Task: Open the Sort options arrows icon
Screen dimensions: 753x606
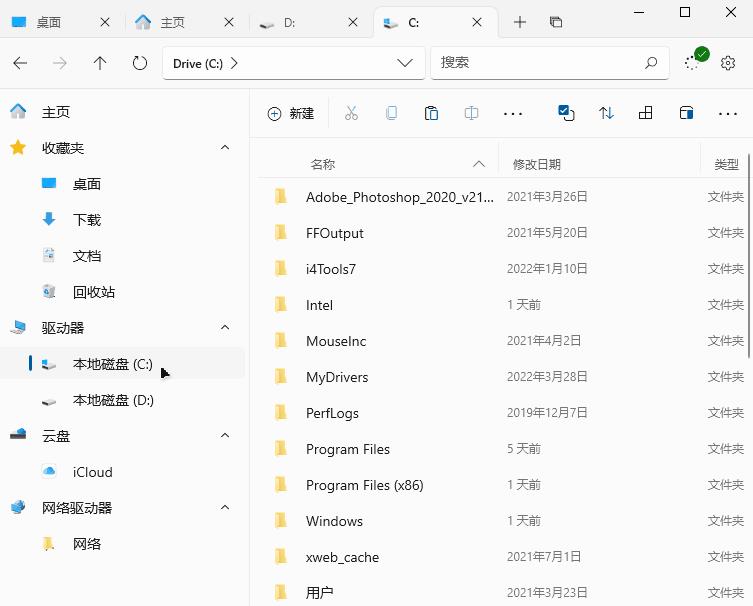Action: [606, 114]
